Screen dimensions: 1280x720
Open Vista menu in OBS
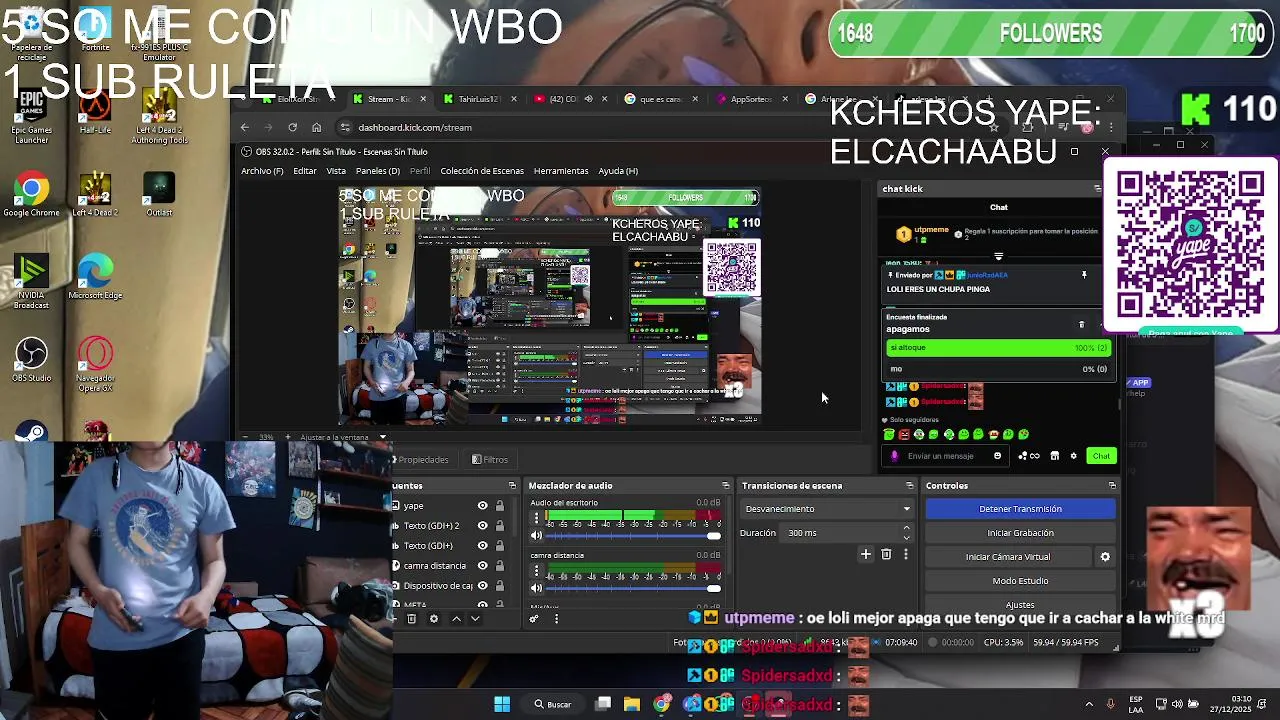pos(336,171)
